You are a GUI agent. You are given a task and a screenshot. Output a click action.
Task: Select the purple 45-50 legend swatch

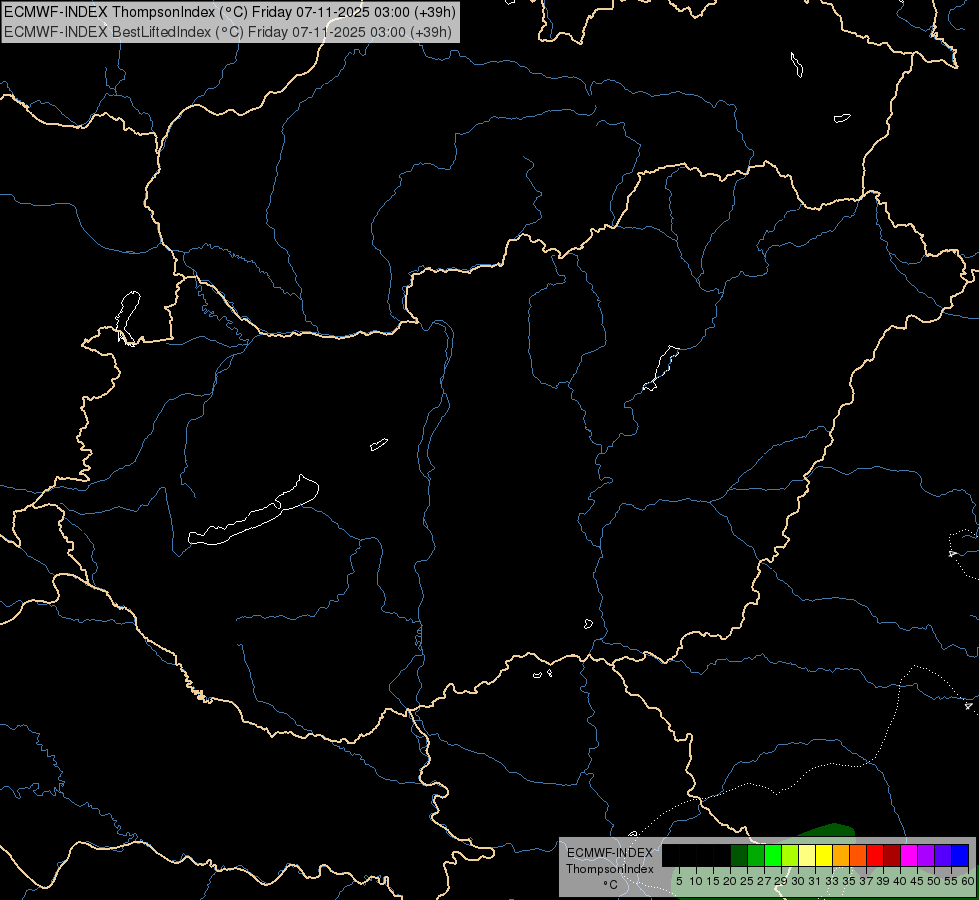(x=926, y=855)
